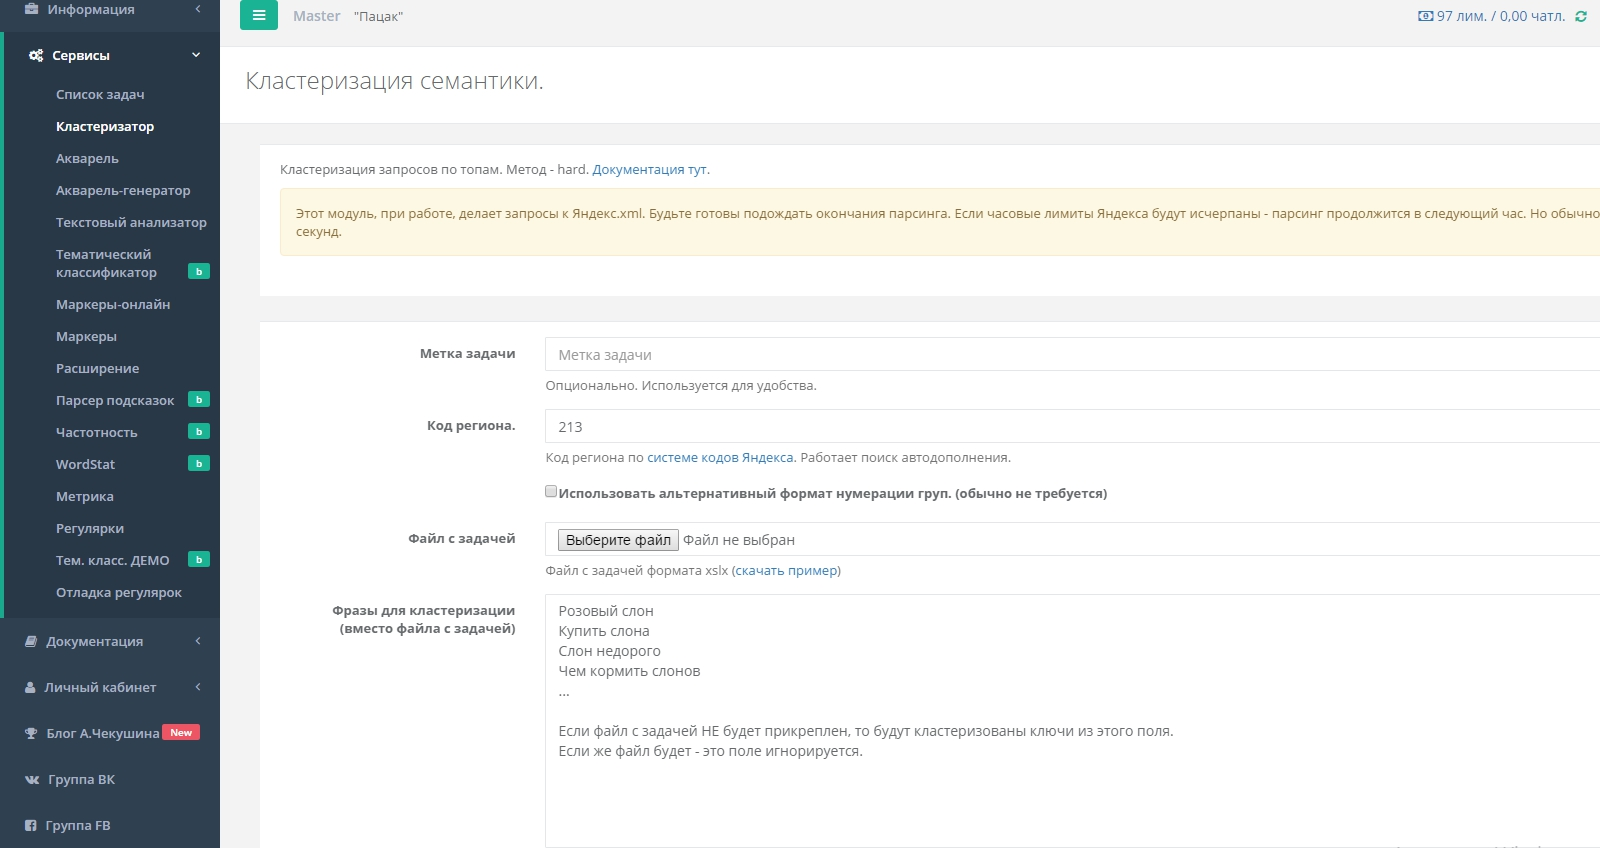The height and width of the screenshot is (848, 1600).
Task: Enable alternative group numbering format checkbox
Action: 551,491
